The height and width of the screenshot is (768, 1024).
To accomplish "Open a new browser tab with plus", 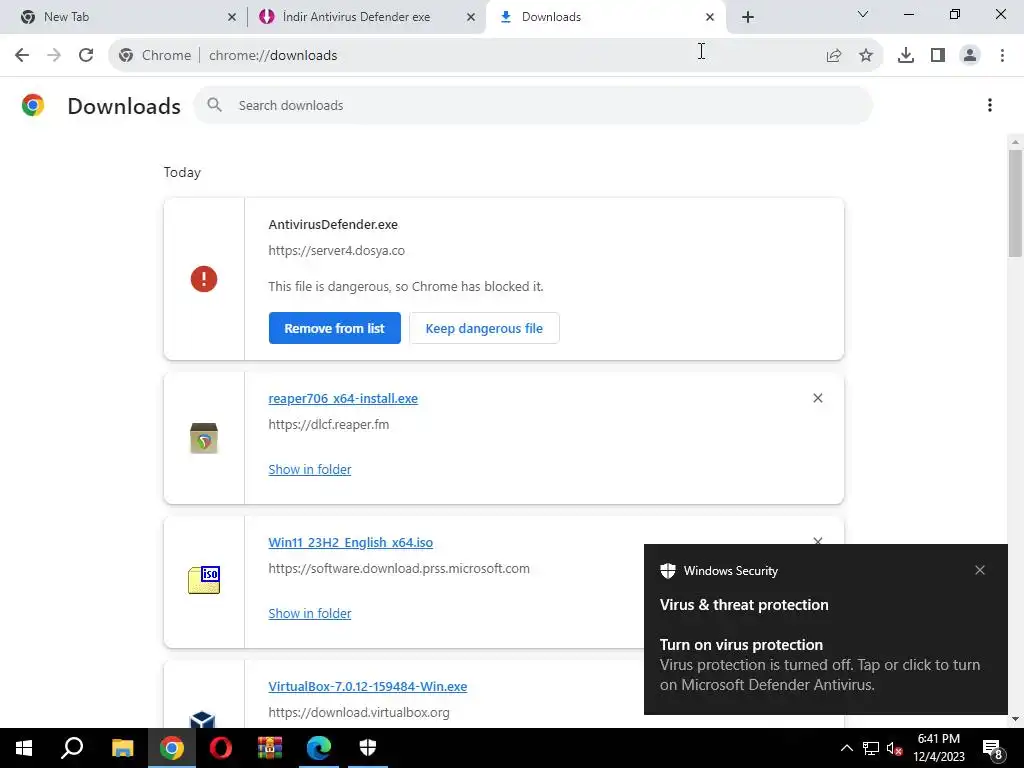I will coord(748,17).
